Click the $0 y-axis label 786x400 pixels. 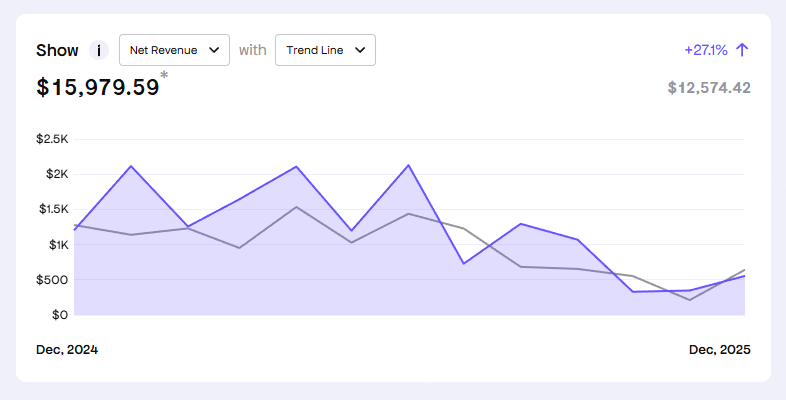click(58, 315)
